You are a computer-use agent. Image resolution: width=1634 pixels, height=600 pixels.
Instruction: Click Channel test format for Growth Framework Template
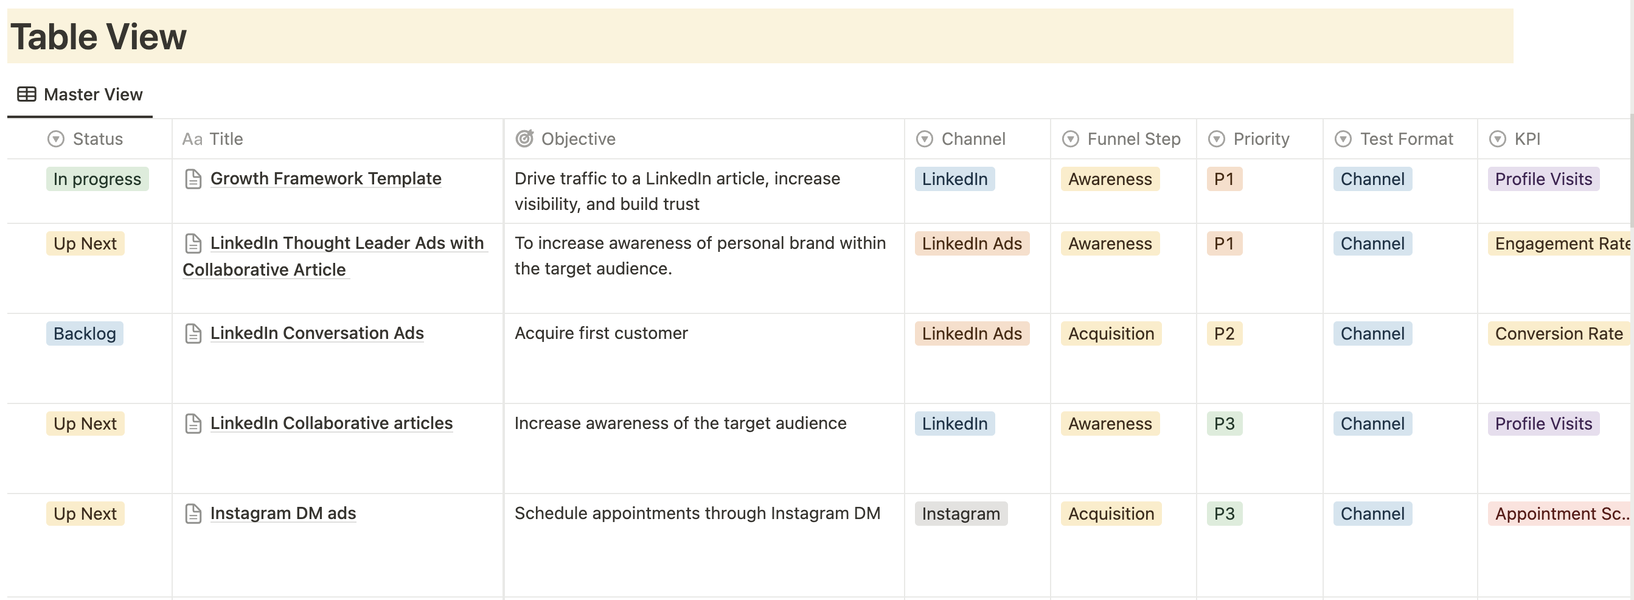click(x=1372, y=179)
